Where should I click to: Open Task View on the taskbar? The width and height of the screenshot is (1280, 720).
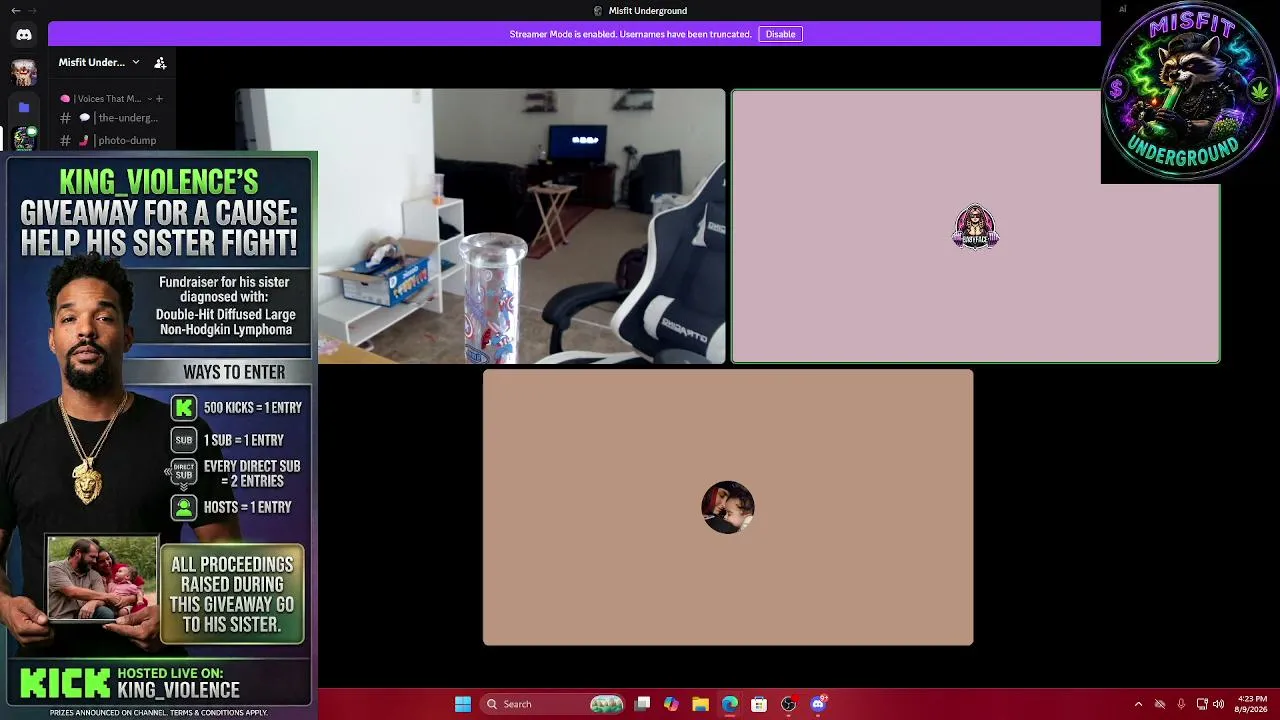643,704
